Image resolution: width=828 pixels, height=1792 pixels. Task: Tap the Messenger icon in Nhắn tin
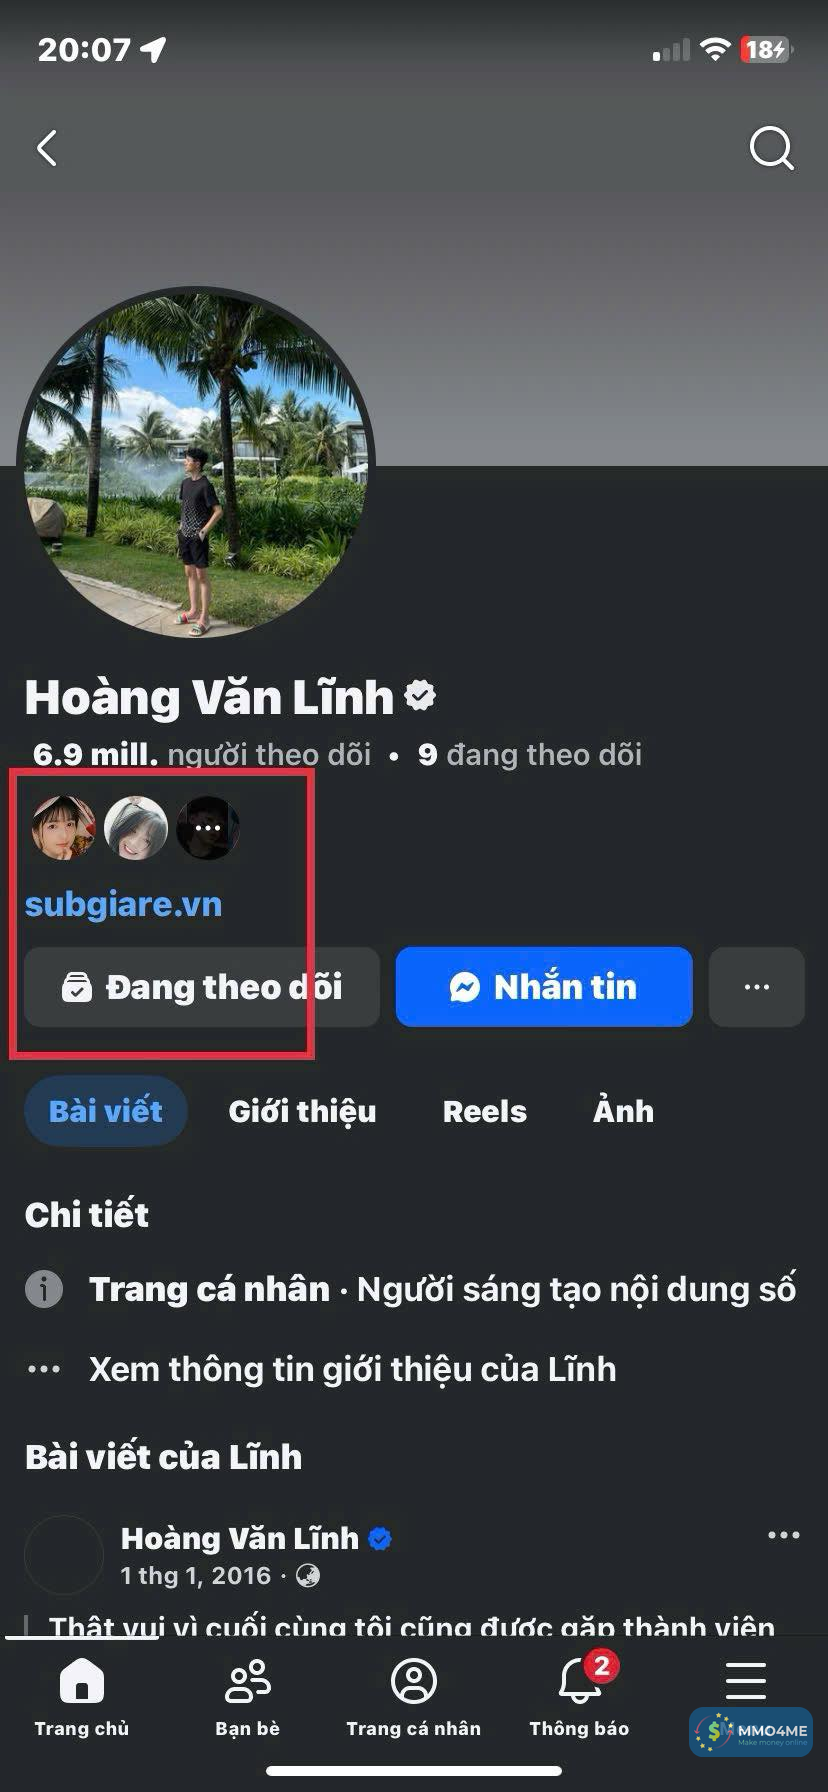coord(465,987)
